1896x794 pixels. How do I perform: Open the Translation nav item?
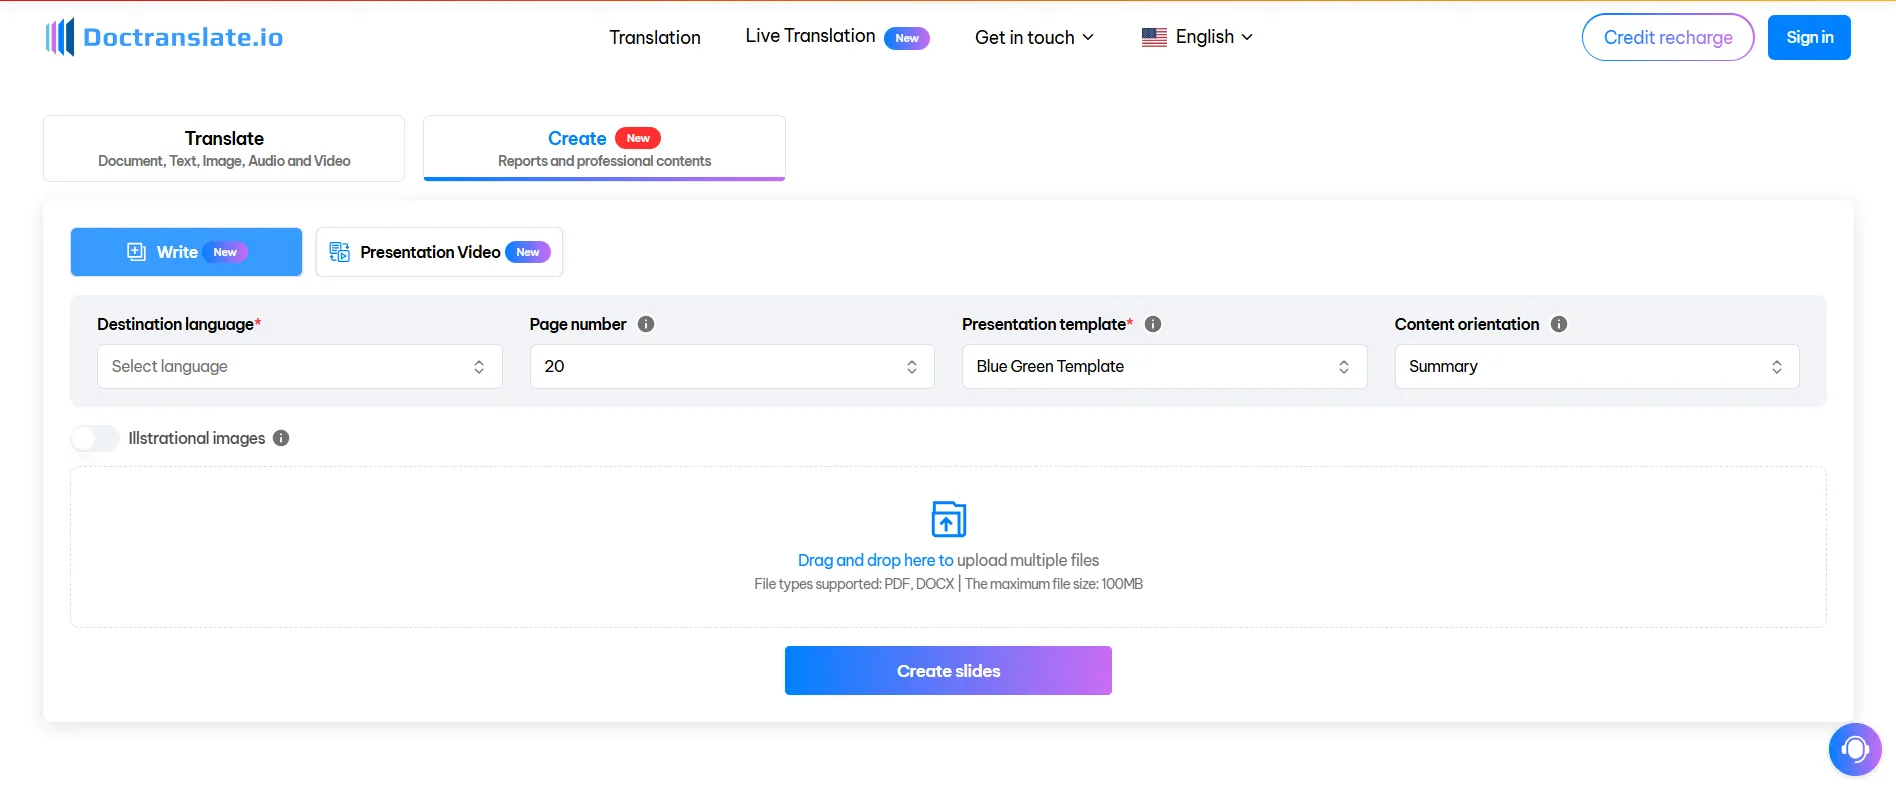coord(655,37)
